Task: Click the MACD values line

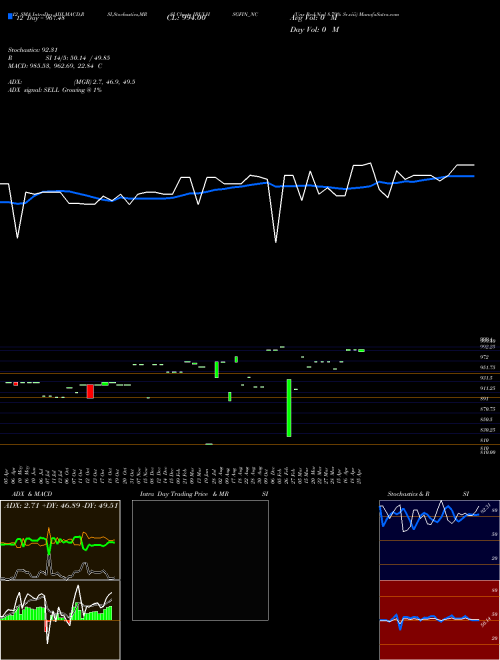Action: pyautogui.click(x=55, y=66)
